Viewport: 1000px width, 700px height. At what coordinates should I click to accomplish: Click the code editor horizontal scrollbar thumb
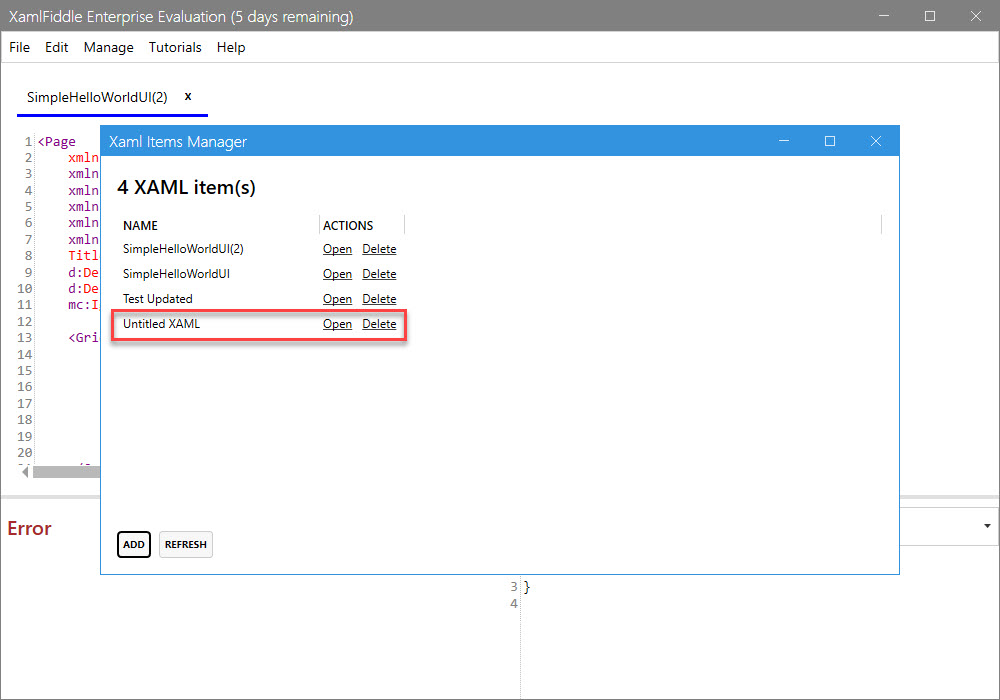66,472
